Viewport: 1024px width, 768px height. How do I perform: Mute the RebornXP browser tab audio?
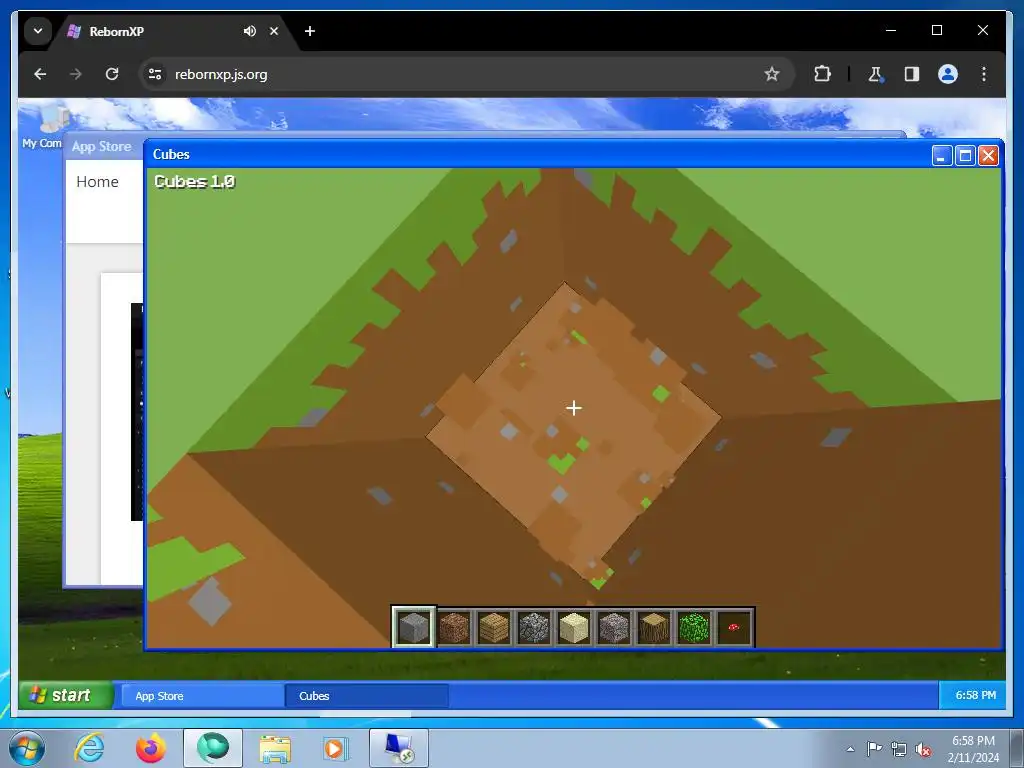[249, 31]
